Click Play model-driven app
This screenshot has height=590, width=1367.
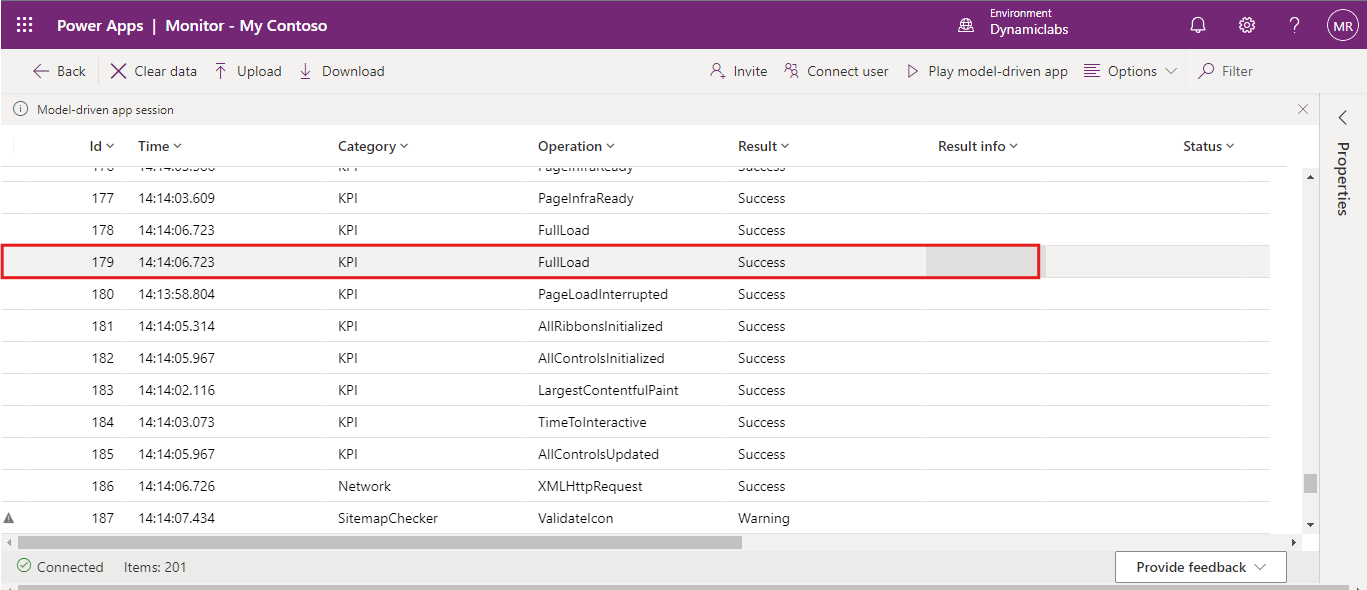point(986,71)
